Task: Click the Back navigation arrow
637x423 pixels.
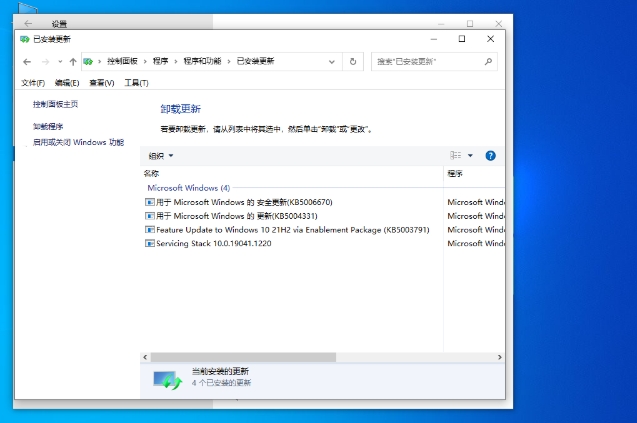Action: 27,61
